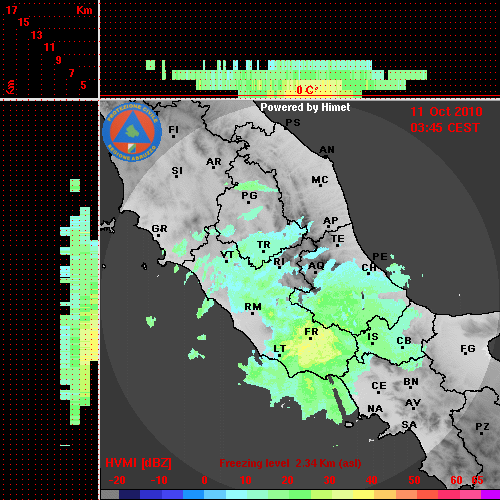
Task: Click the RM city label
Action: click(x=253, y=307)
